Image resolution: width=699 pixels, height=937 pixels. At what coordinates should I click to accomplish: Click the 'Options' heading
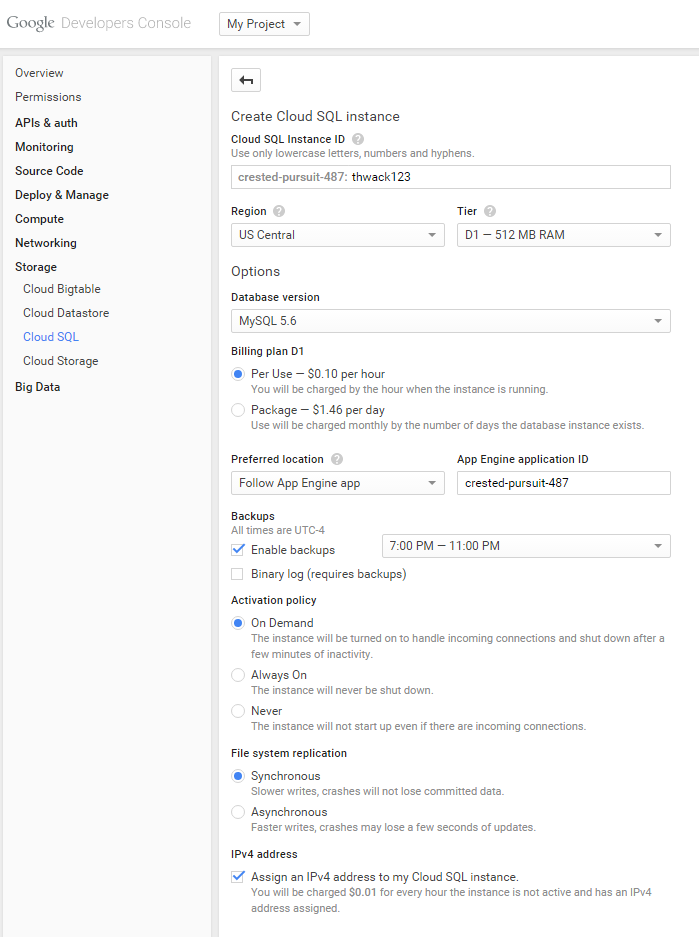256,271
